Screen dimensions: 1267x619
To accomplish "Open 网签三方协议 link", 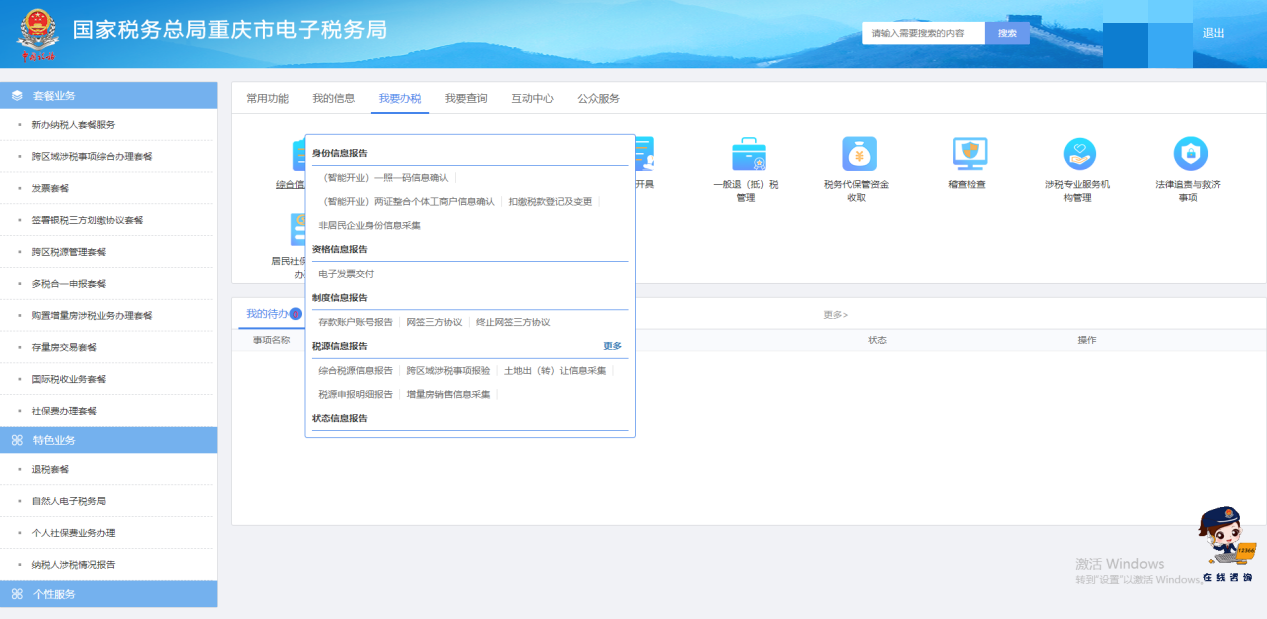I will tap(434, 322).
